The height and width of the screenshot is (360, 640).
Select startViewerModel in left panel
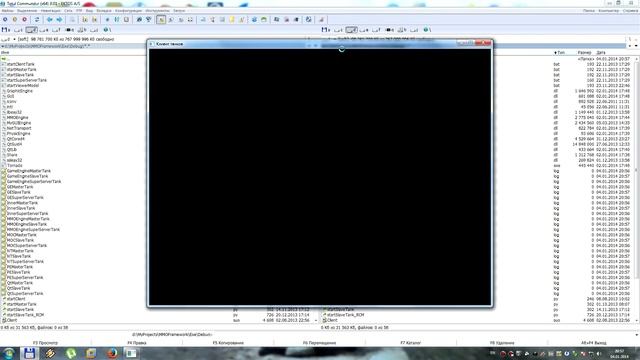point(23,85)
